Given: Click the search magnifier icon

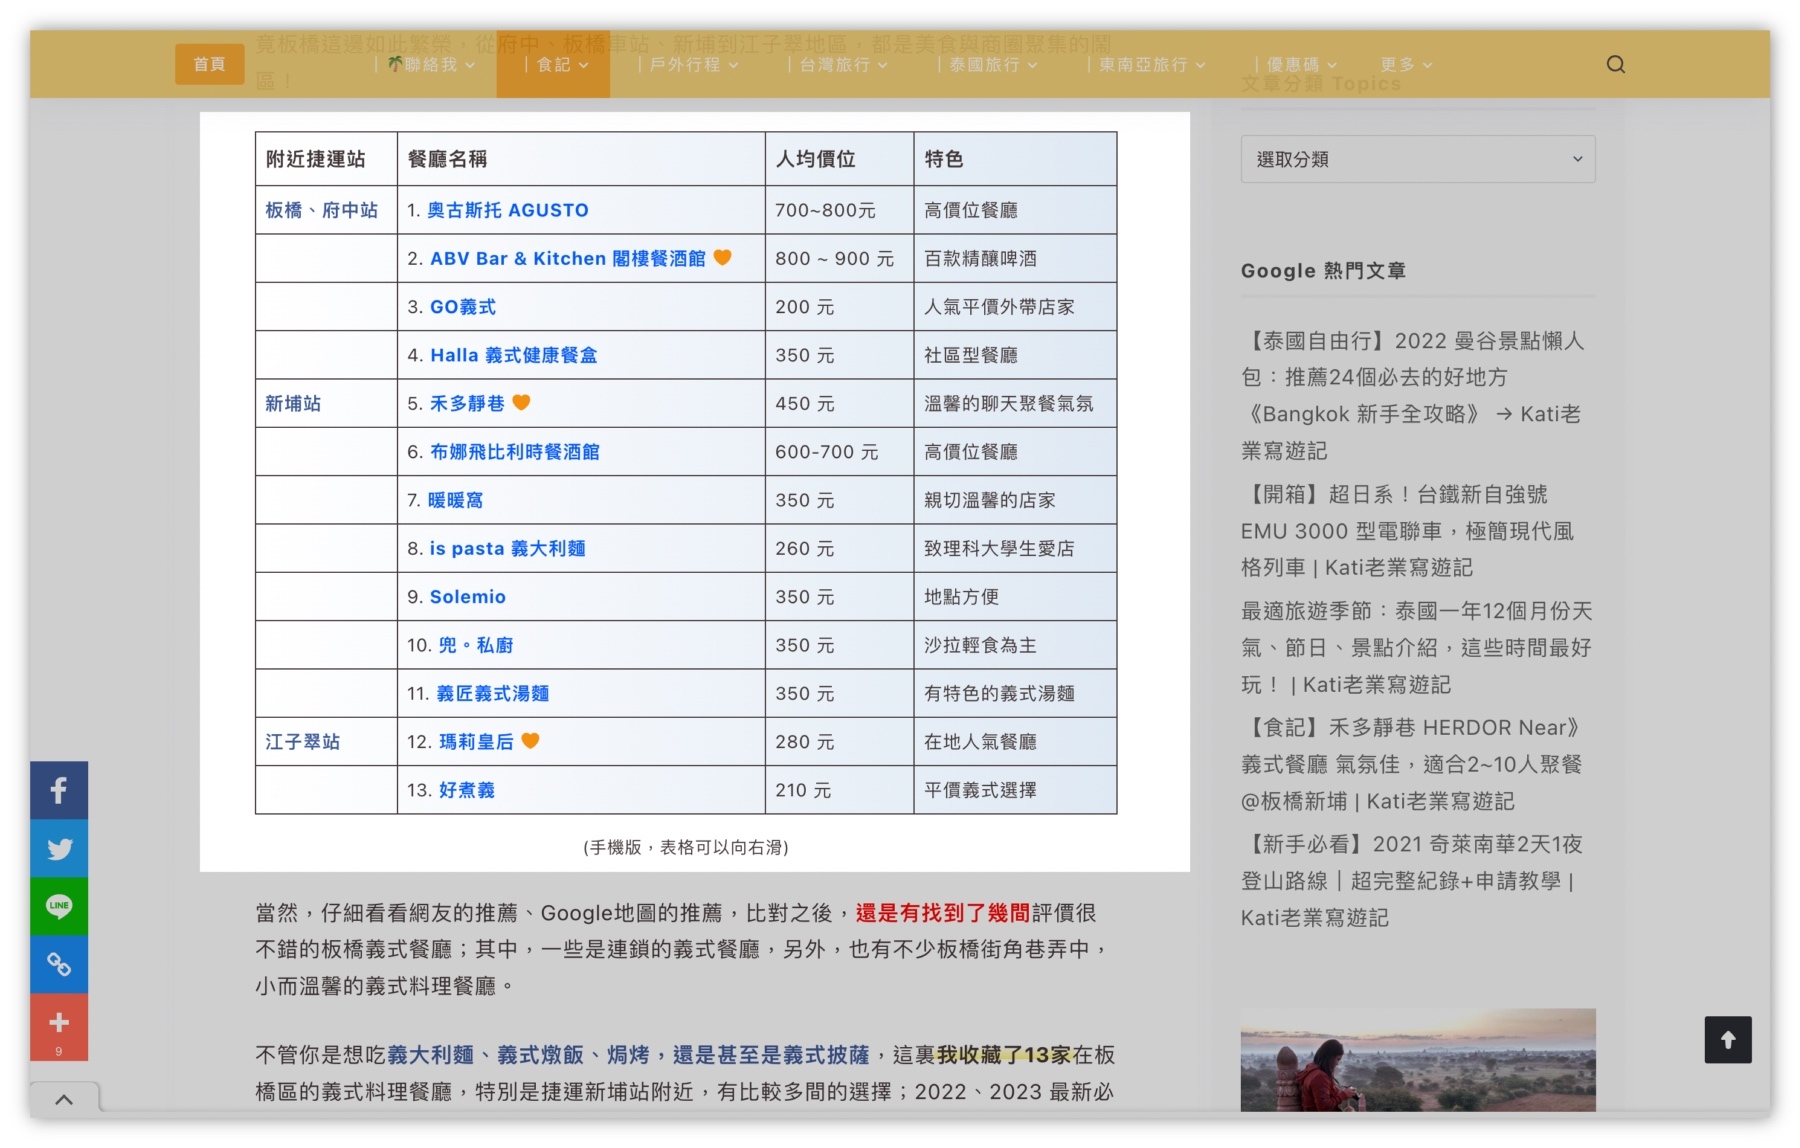Looking at the screenshot, I should (x=1615, y=65).
